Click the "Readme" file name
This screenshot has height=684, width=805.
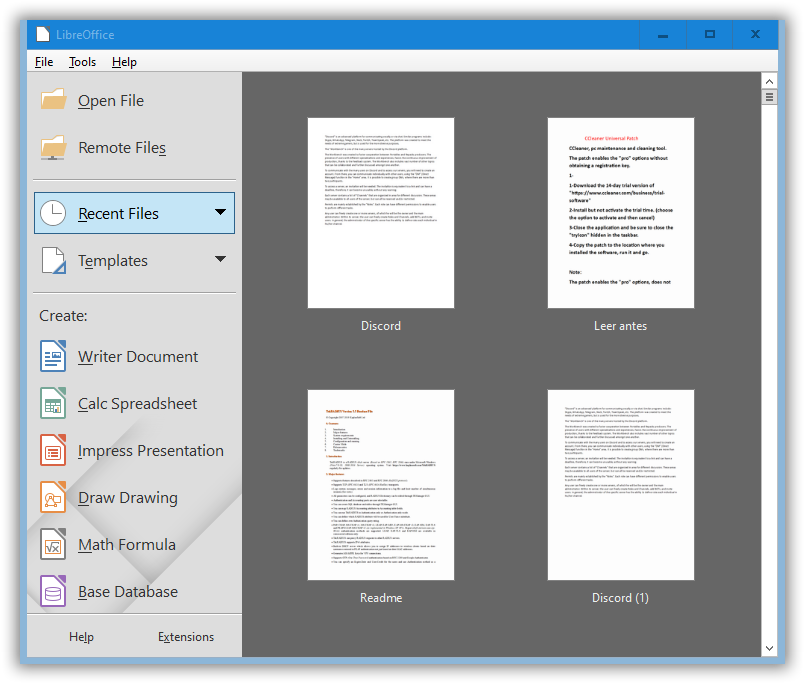381,598
